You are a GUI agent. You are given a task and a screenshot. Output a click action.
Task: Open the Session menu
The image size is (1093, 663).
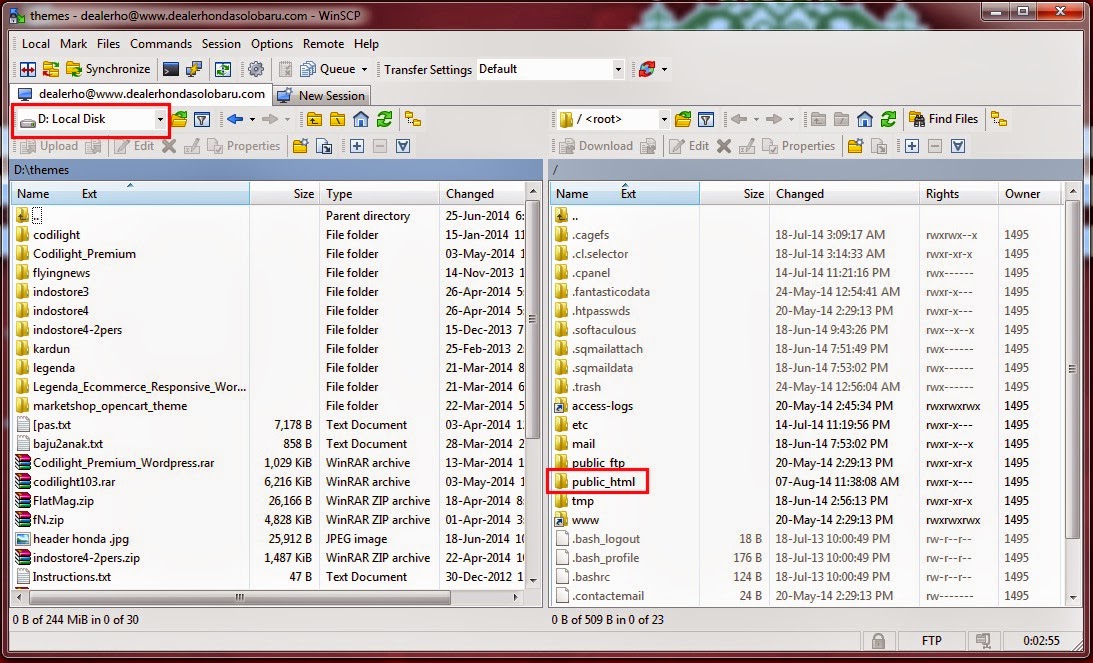pos(221,44)
